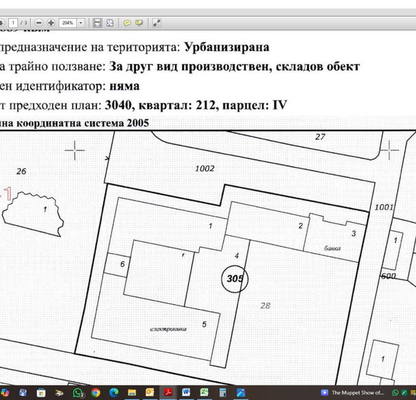This screenshot has height=400, width=416.
Task: Click the zoom in plus button
Action: click(x=51, y=23)
